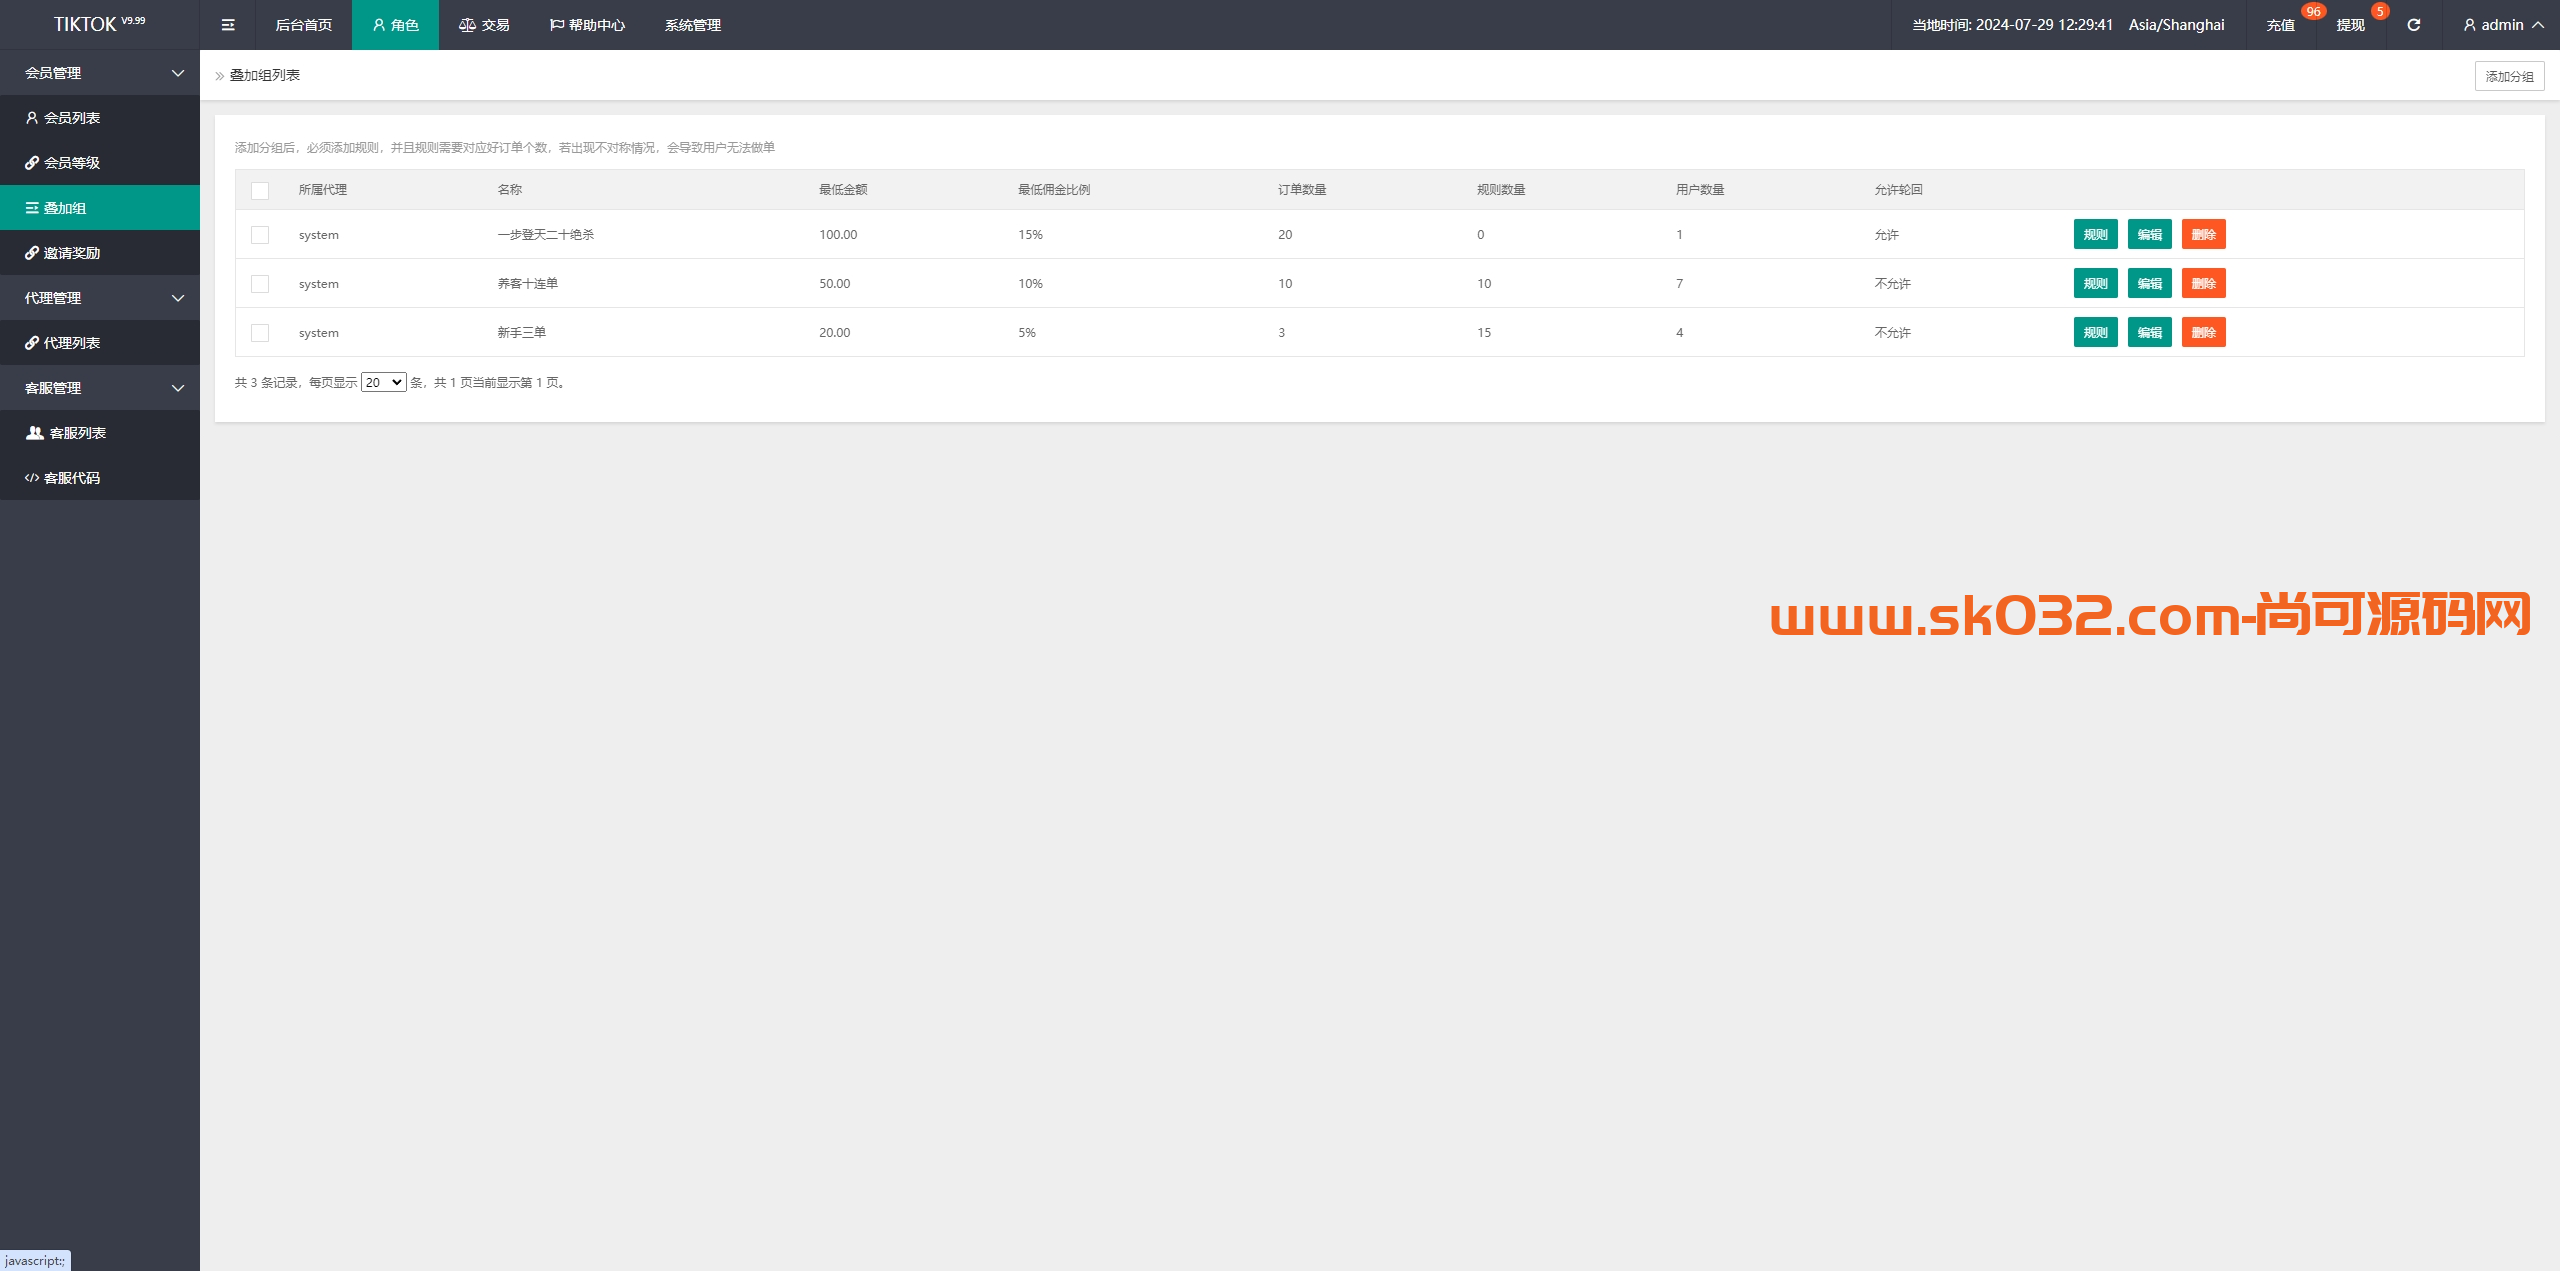The image size is (2560, 1271).
Task: Check the row for 一步登天二十绝杀
Action: [x=260, y=235]
